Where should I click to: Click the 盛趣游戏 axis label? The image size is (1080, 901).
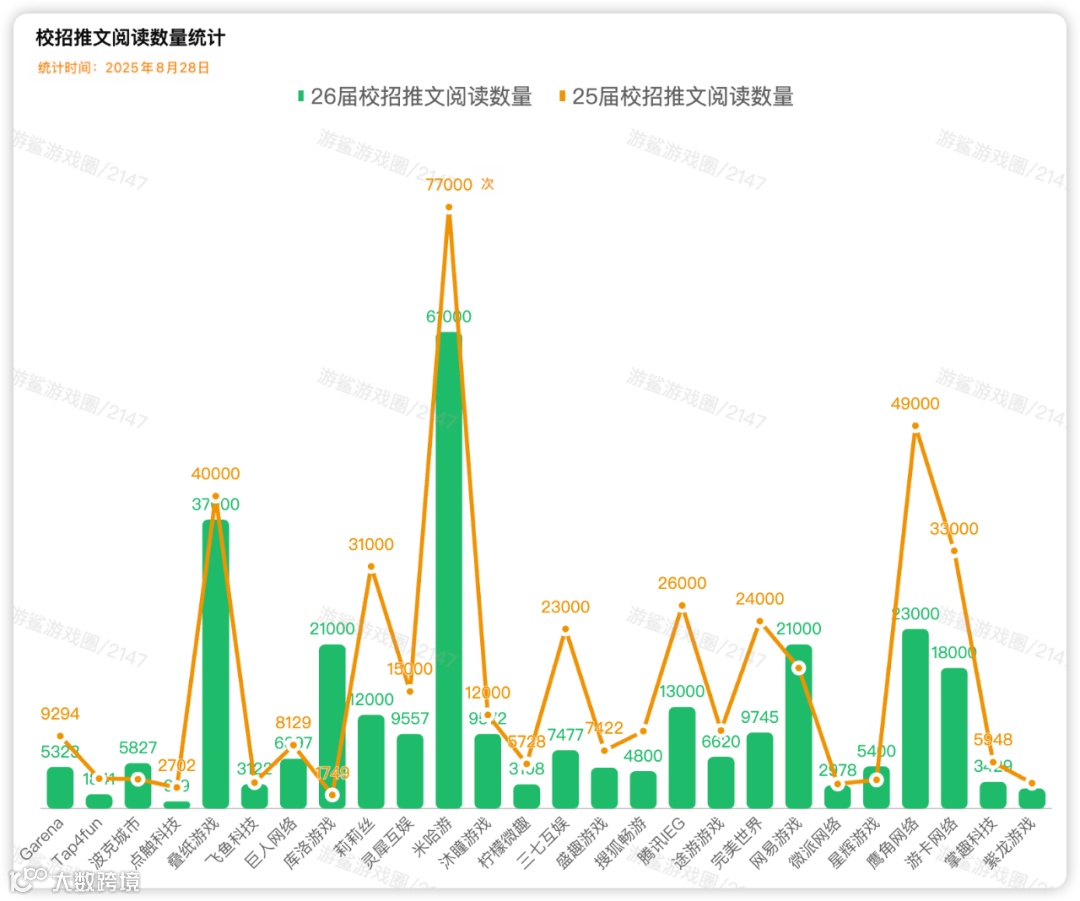click(x=581, y=842)
